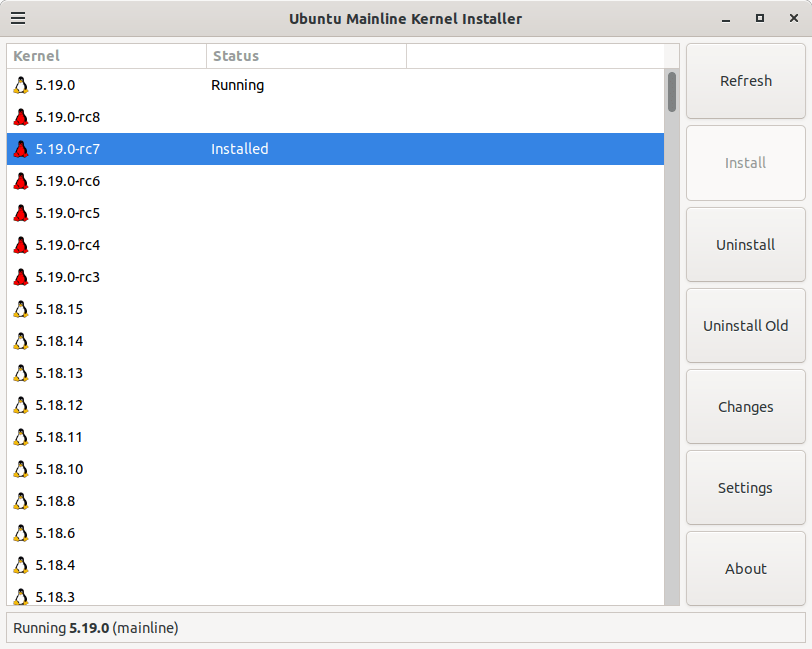Viewport: 812px width, 649px height.
Task: Select kernel version 5.19.0 text
Action: tap(55, 85)
